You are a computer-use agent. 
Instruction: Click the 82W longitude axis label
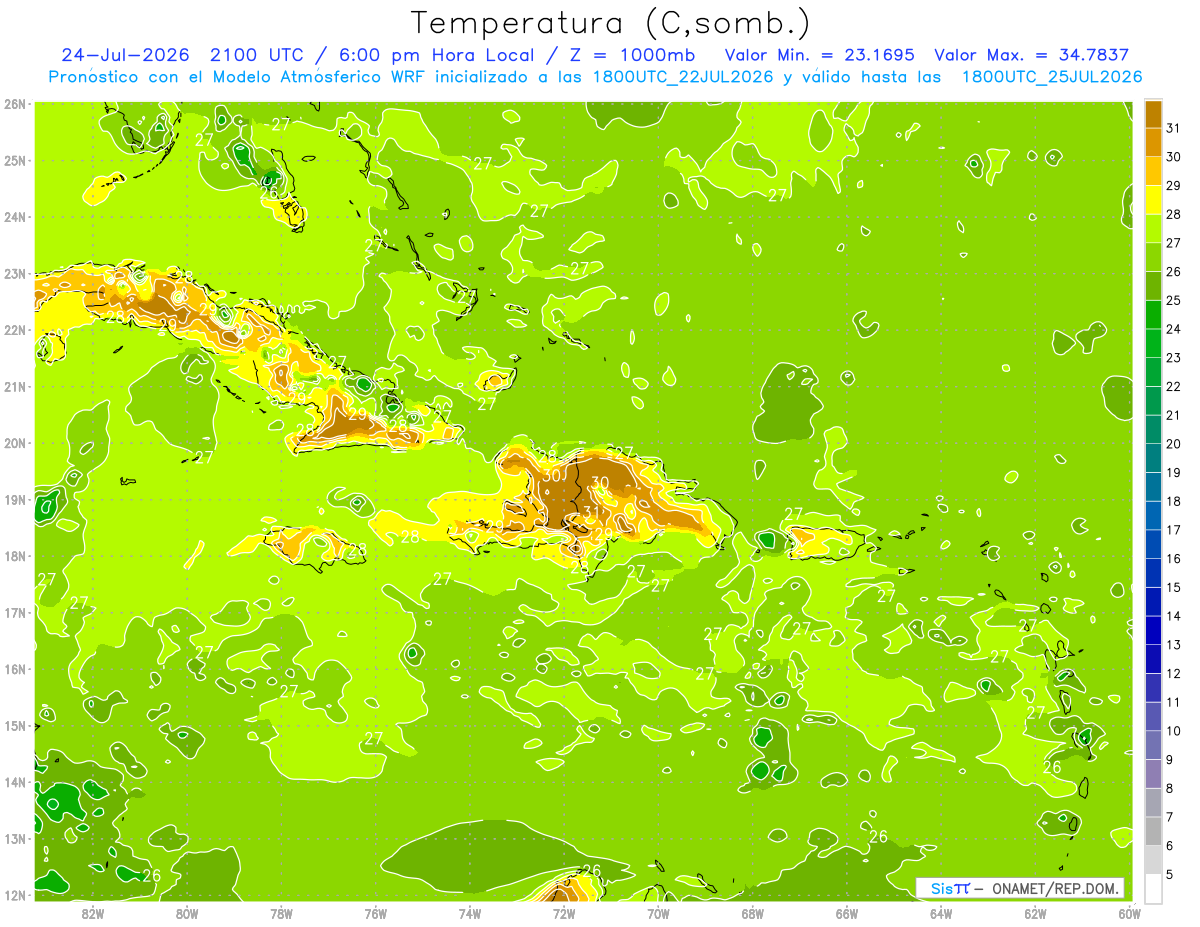click(x=93, y=912)
